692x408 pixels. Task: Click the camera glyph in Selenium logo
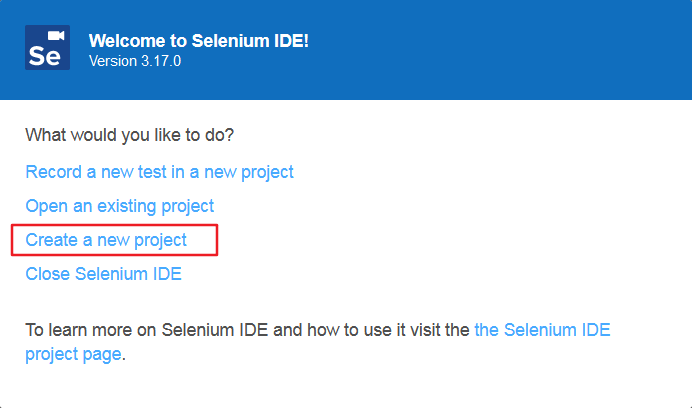tap(56, 36)
